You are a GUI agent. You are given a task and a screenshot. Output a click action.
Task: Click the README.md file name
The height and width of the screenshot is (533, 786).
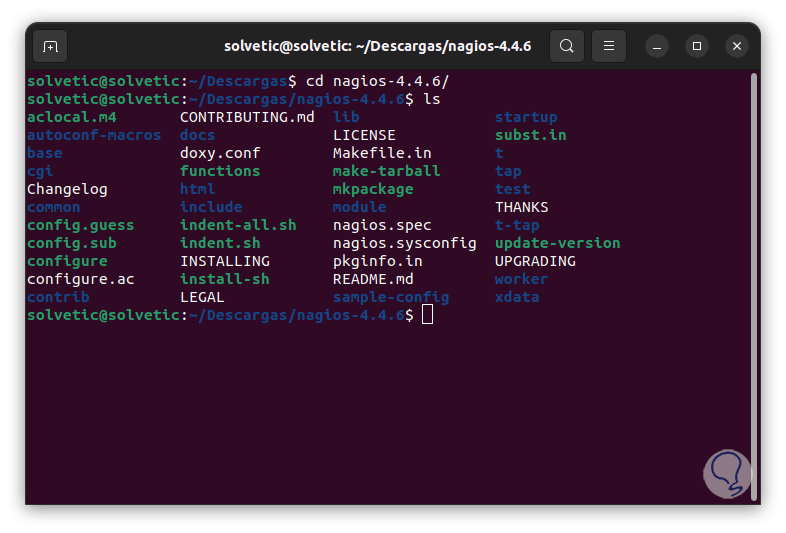tap(373, 279)
